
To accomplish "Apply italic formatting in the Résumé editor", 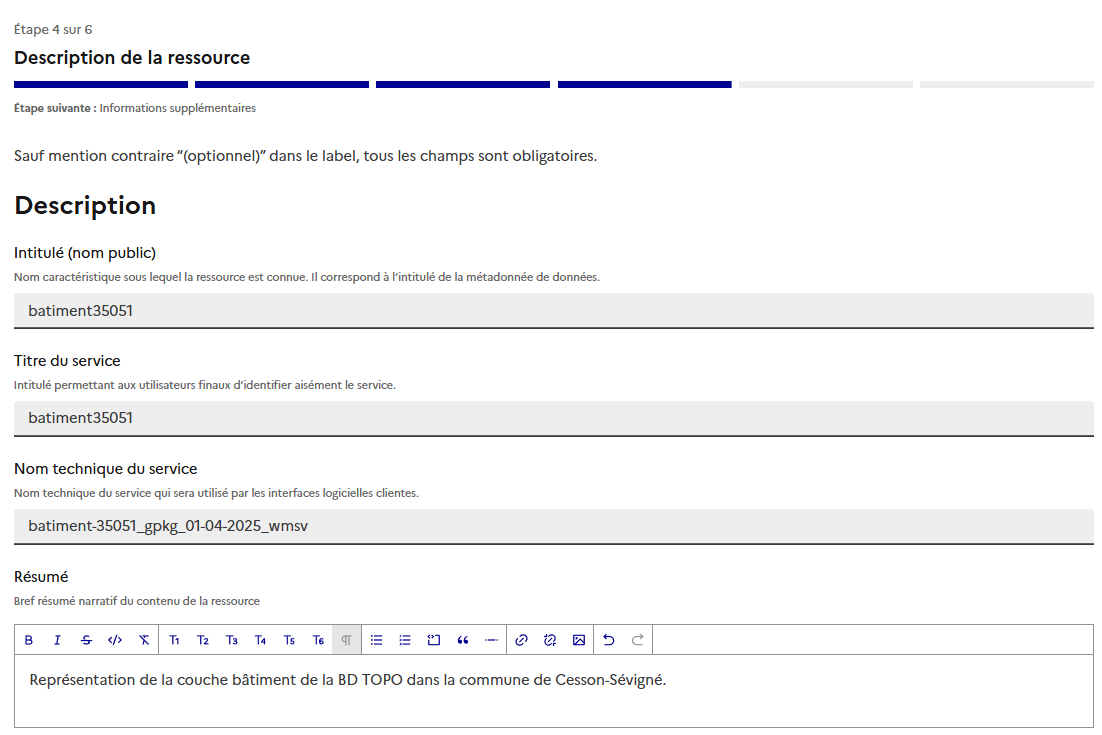I will click(57, 640).
